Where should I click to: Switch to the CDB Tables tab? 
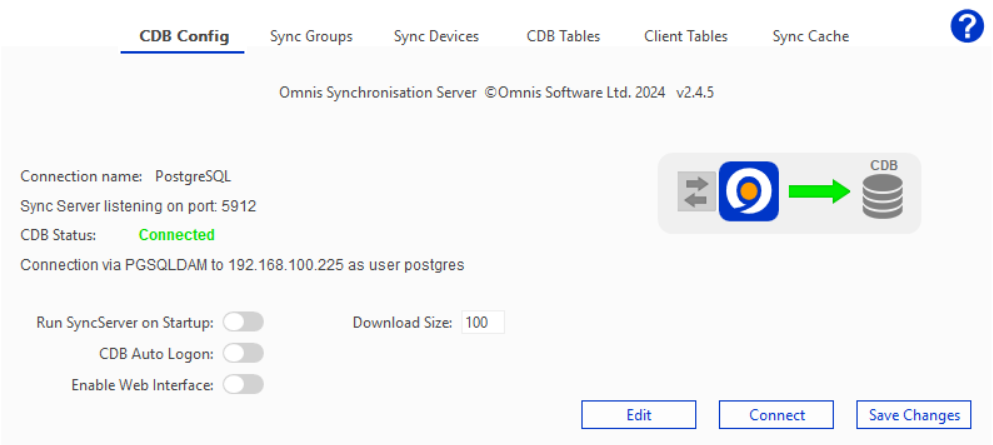click(x=563, y=36)
